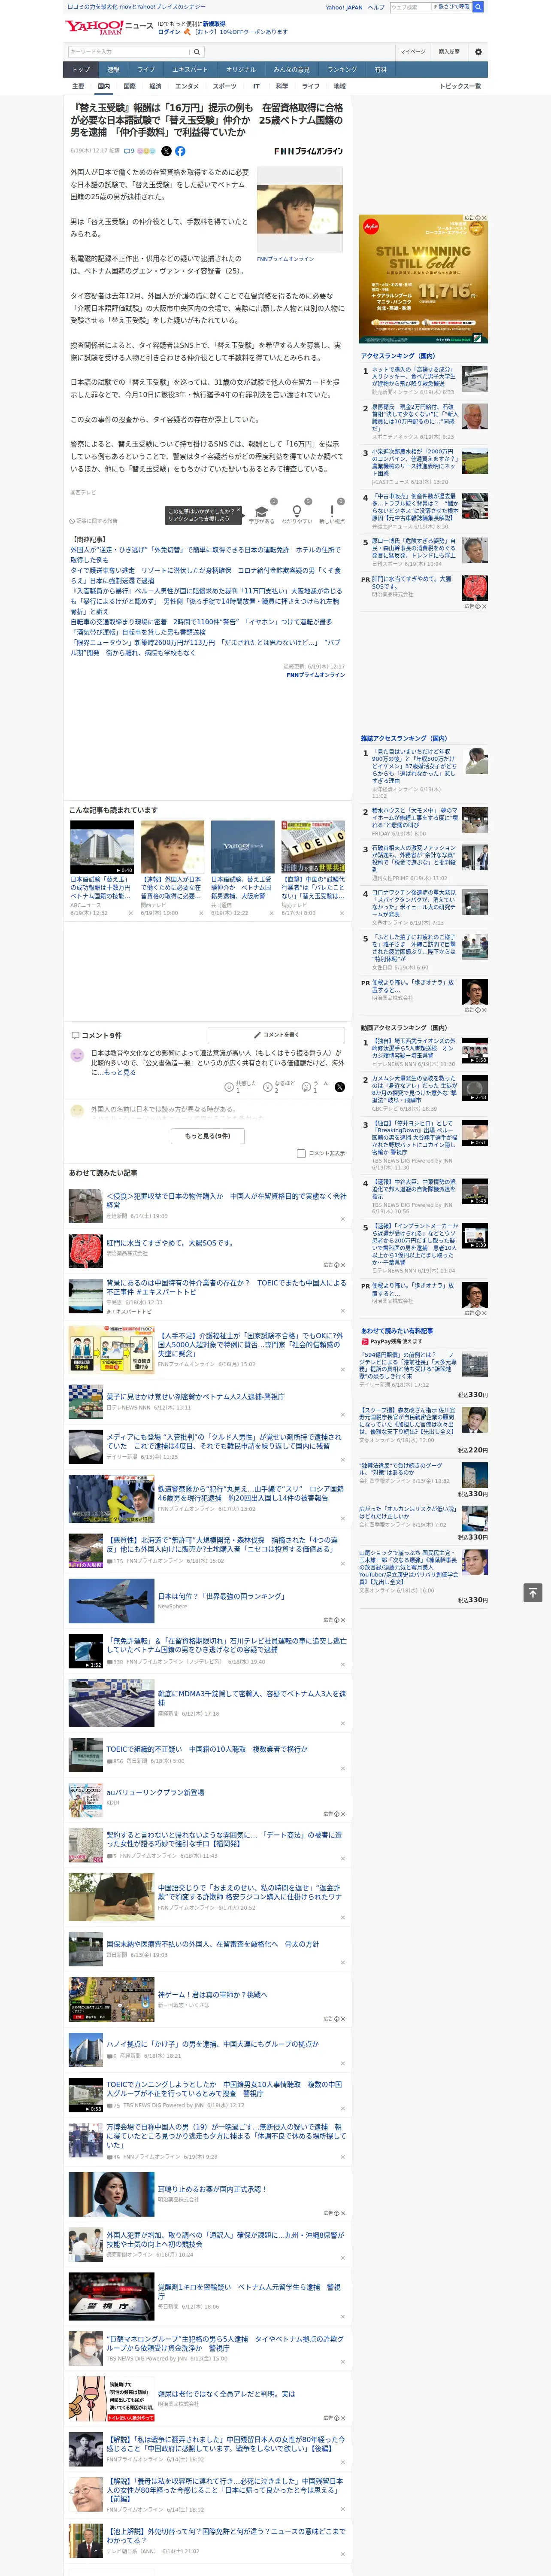Close the AirAsia STILL WINNING advertisement
The height and width of the screenshot is (2576, 551).
pos(484,218)
